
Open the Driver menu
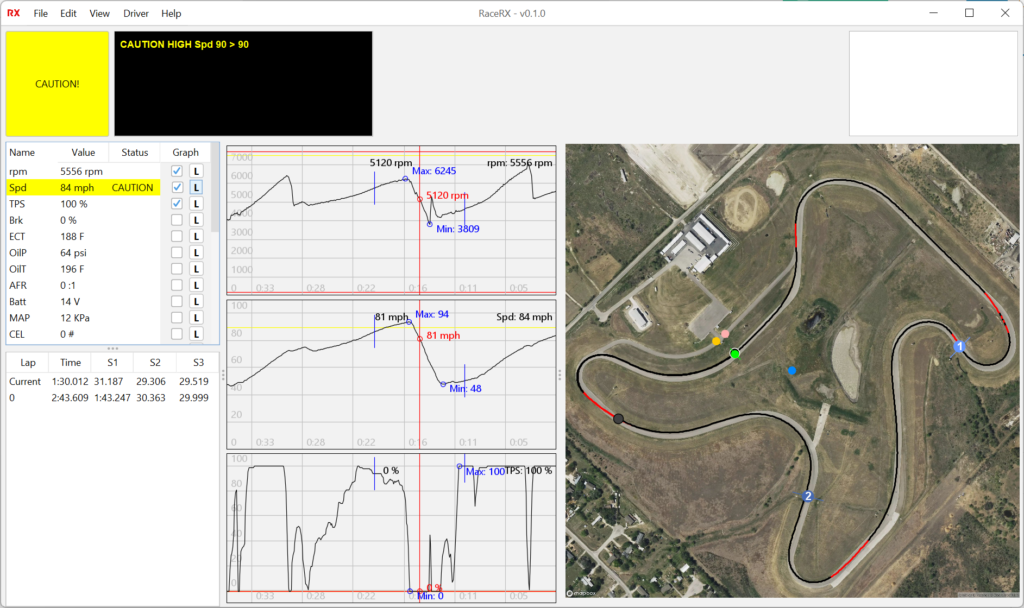[135, 13]
